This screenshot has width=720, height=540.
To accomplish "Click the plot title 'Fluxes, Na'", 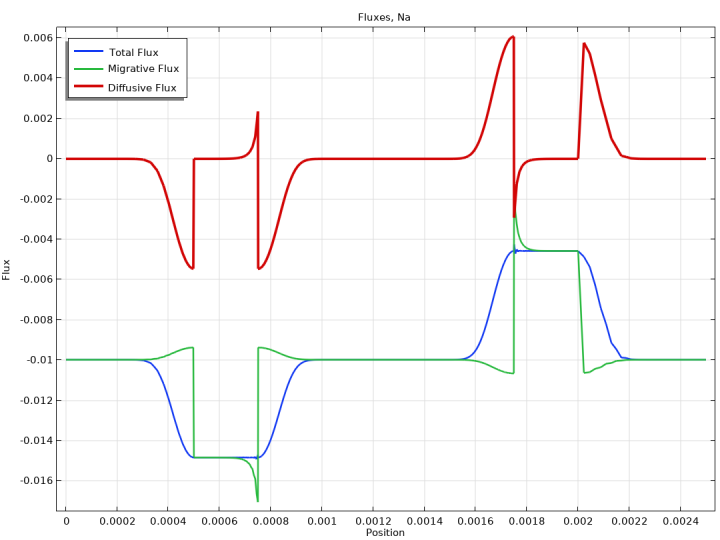I will [384, 17].
